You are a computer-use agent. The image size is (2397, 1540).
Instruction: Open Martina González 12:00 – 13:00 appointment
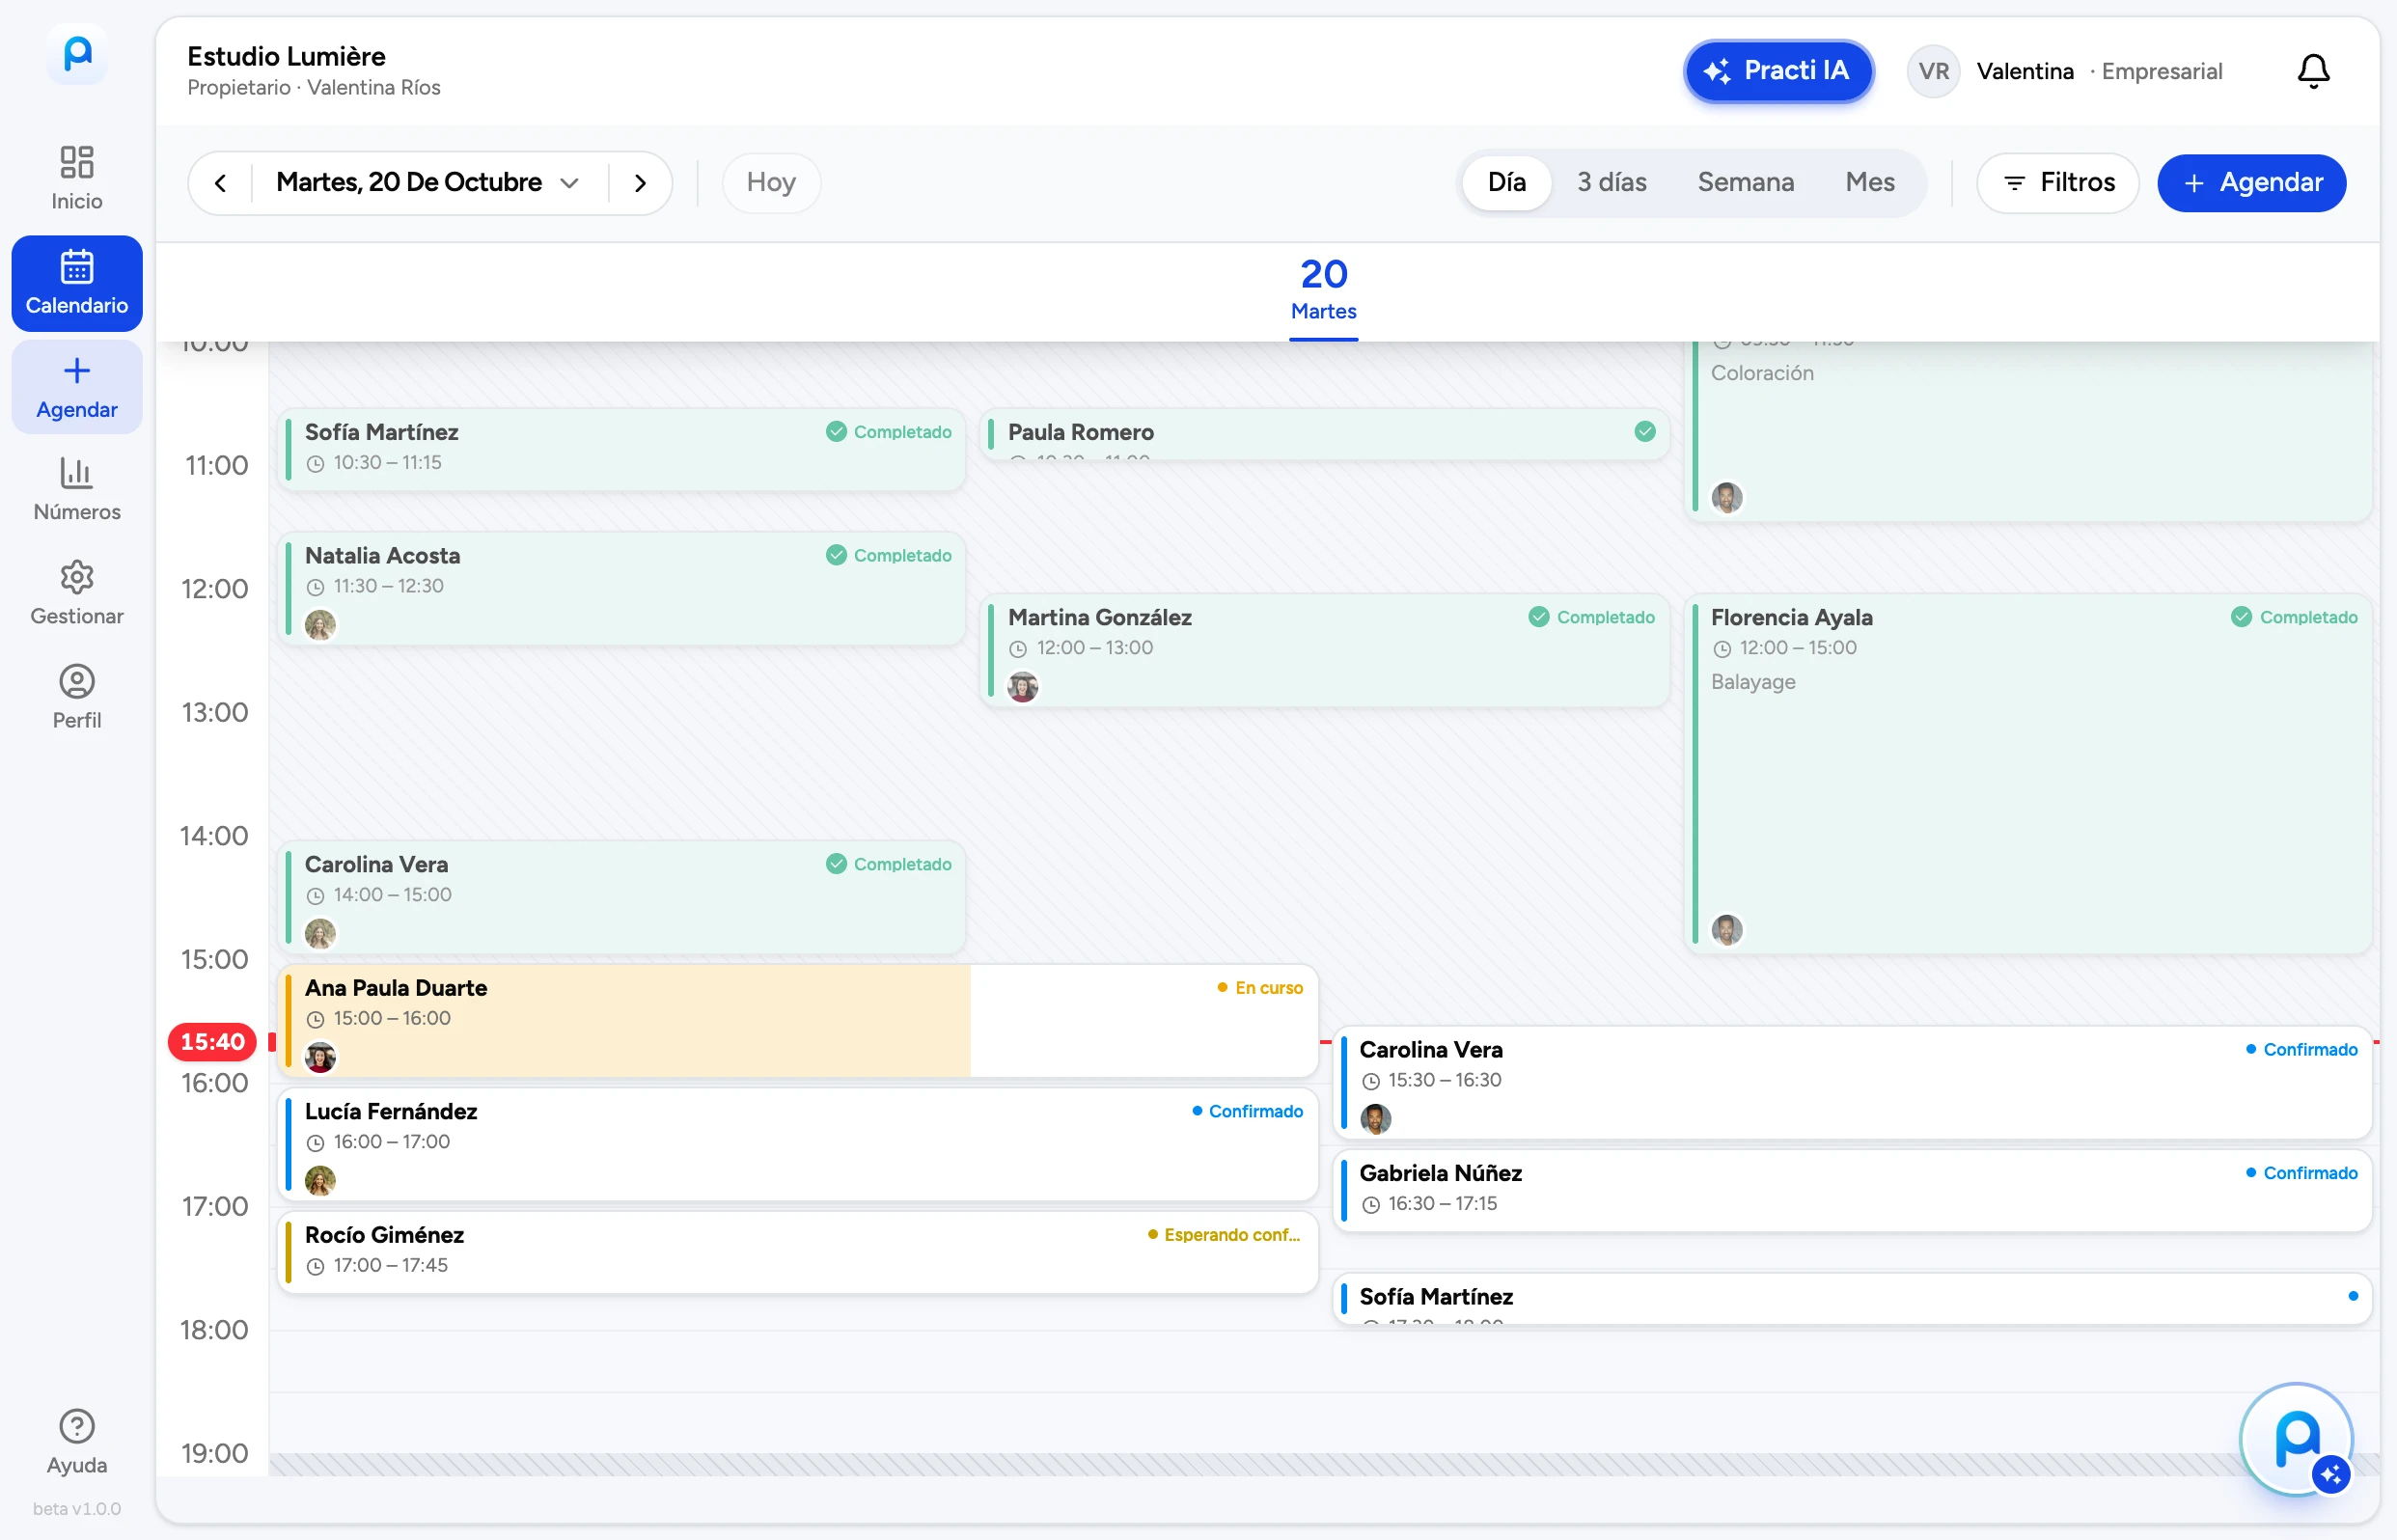(1325, 650)
